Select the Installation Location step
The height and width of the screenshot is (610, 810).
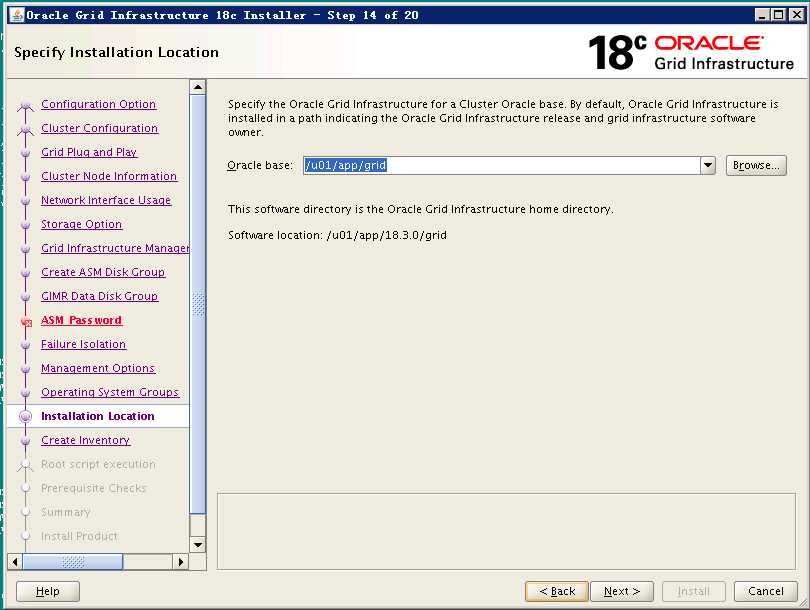[x=98, y=416]
